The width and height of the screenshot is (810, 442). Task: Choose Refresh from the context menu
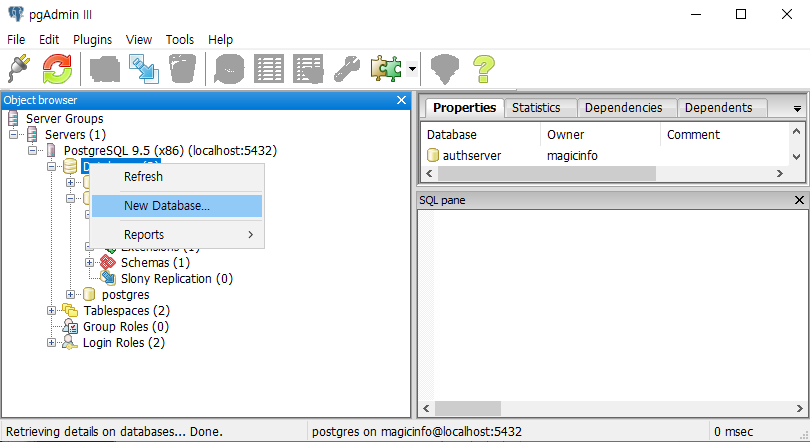point(177,177)
